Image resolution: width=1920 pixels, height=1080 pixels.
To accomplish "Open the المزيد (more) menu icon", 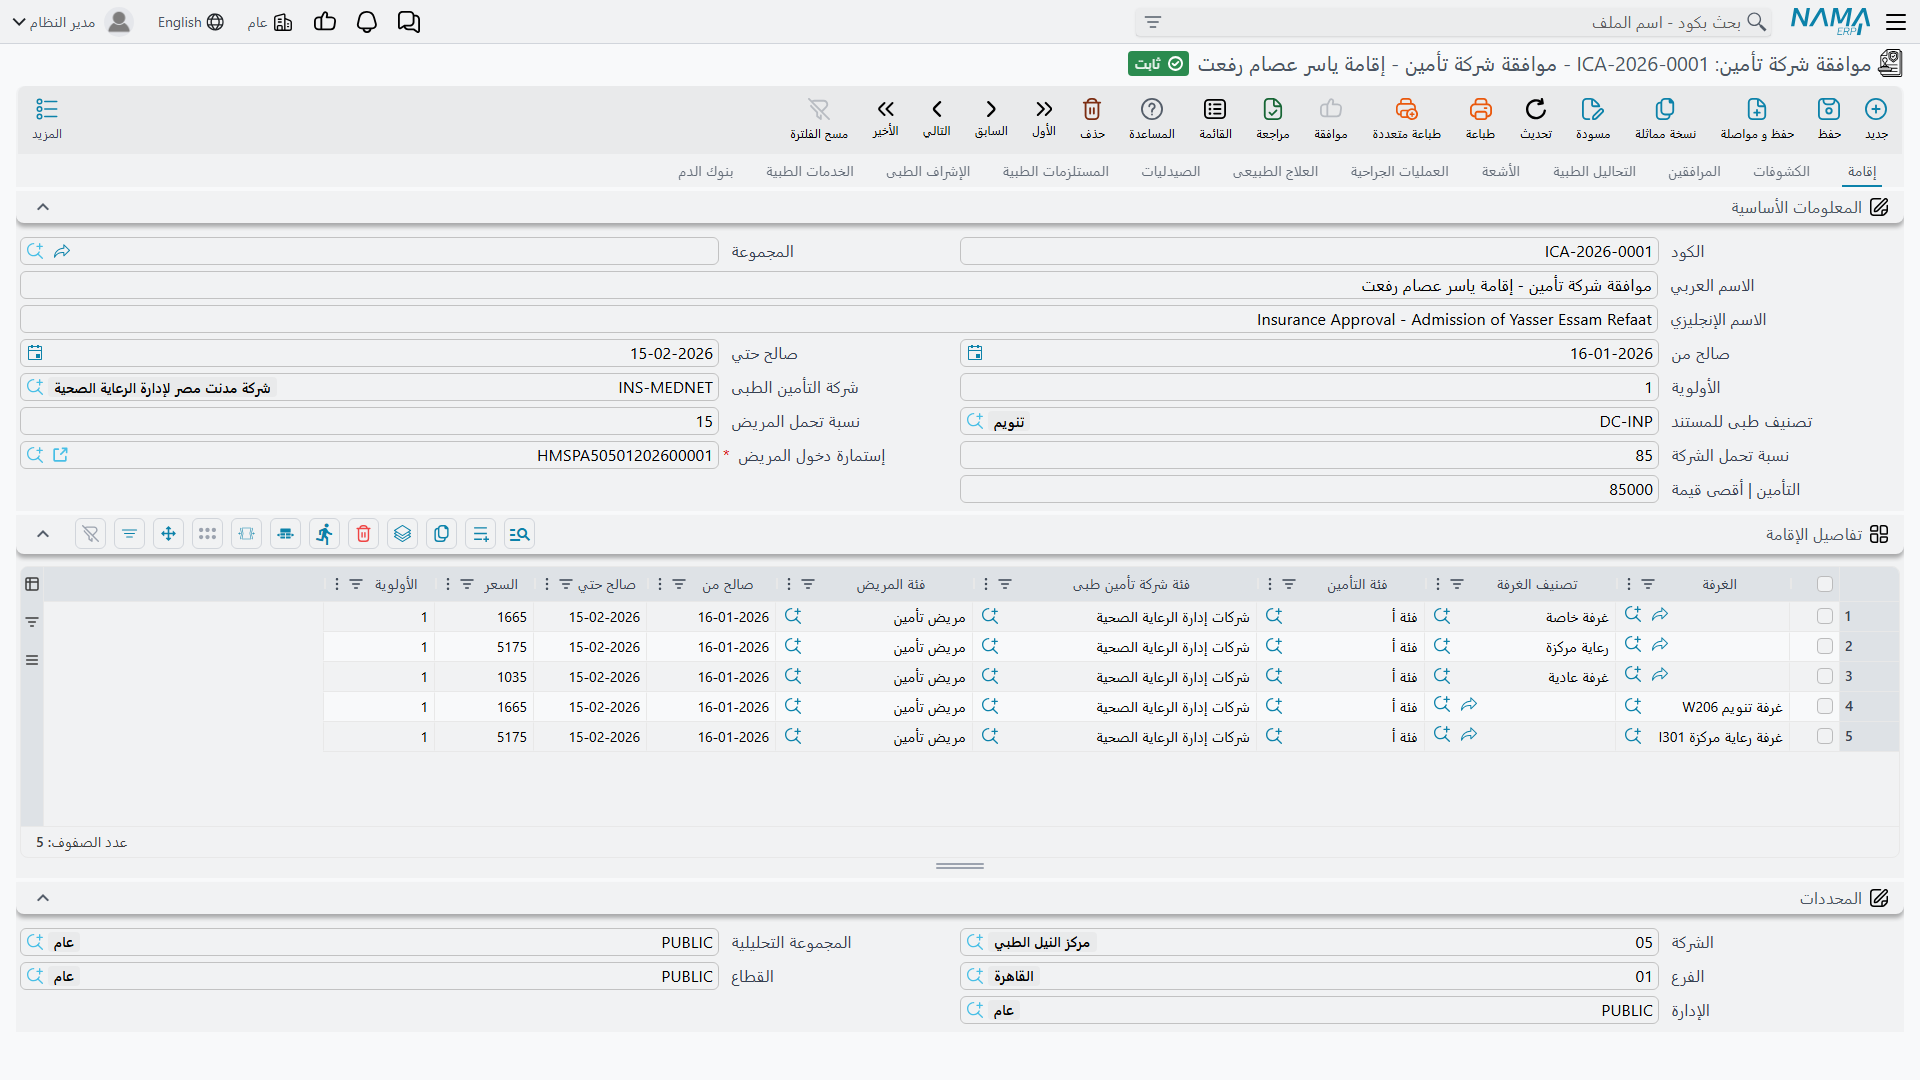I will [x=47, y=109].
